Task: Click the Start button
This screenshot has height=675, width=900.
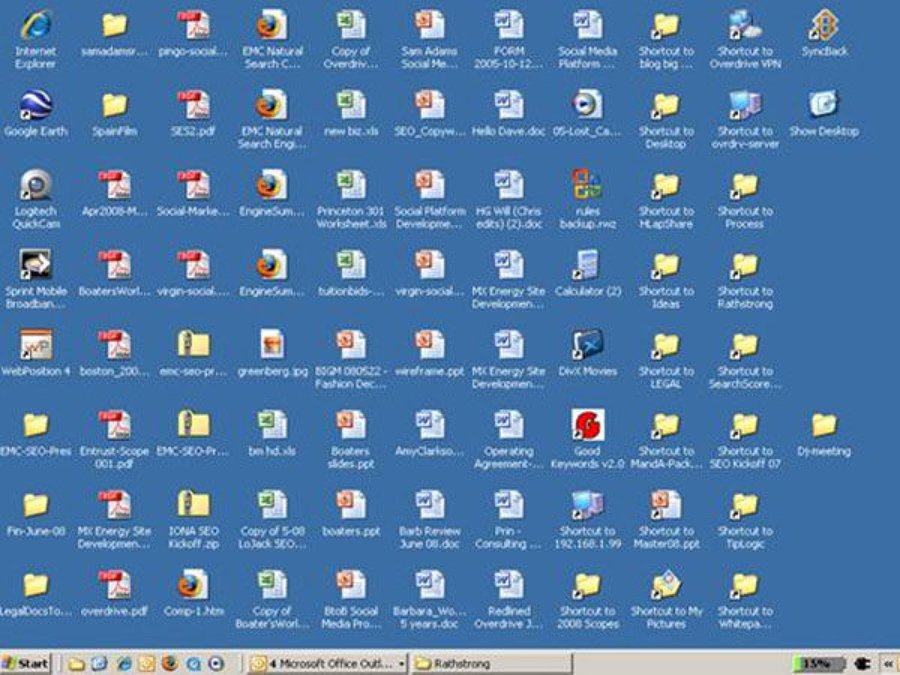Action: [x=27, y=663]
